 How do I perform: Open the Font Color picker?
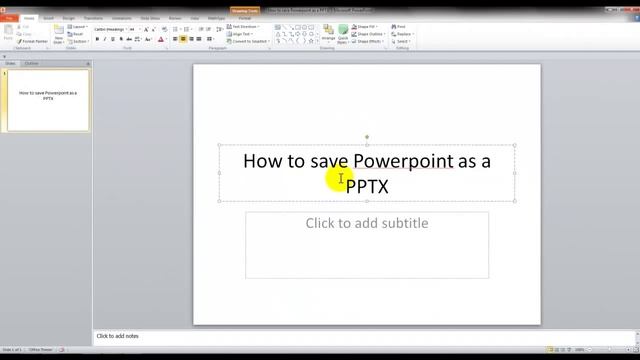(x=162, y=39)
